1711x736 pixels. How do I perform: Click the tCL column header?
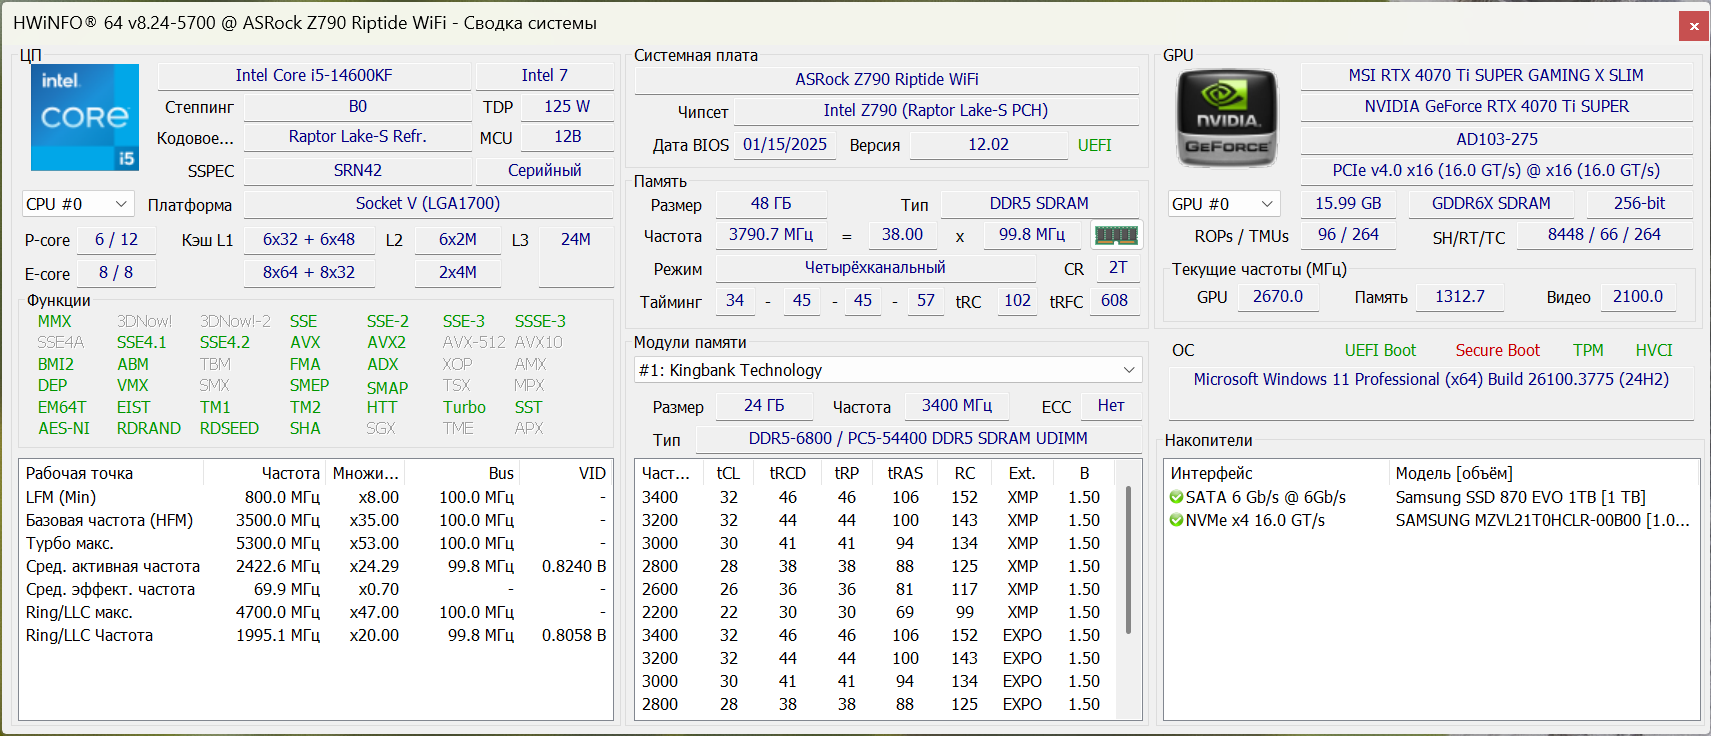728,473
